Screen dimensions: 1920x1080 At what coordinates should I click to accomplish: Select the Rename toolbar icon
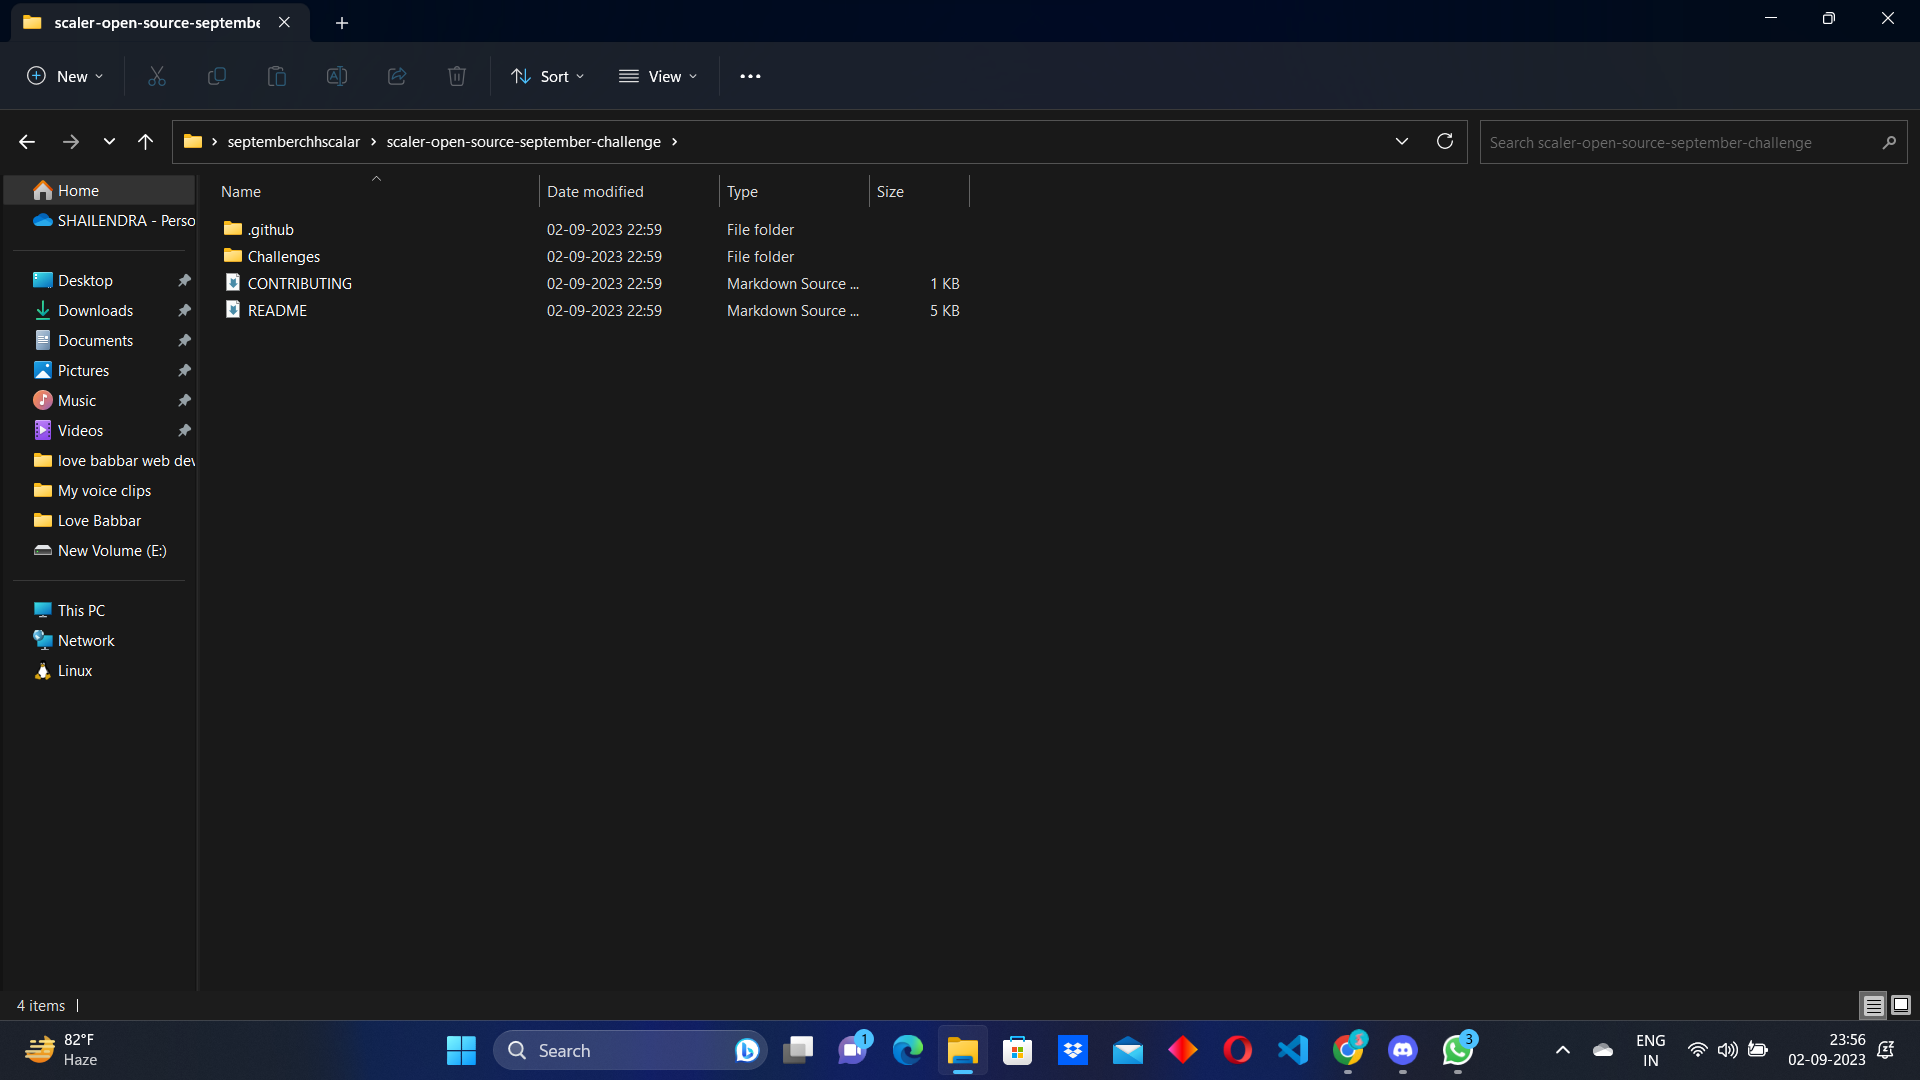pyautogui.click(x=336, y=76)
